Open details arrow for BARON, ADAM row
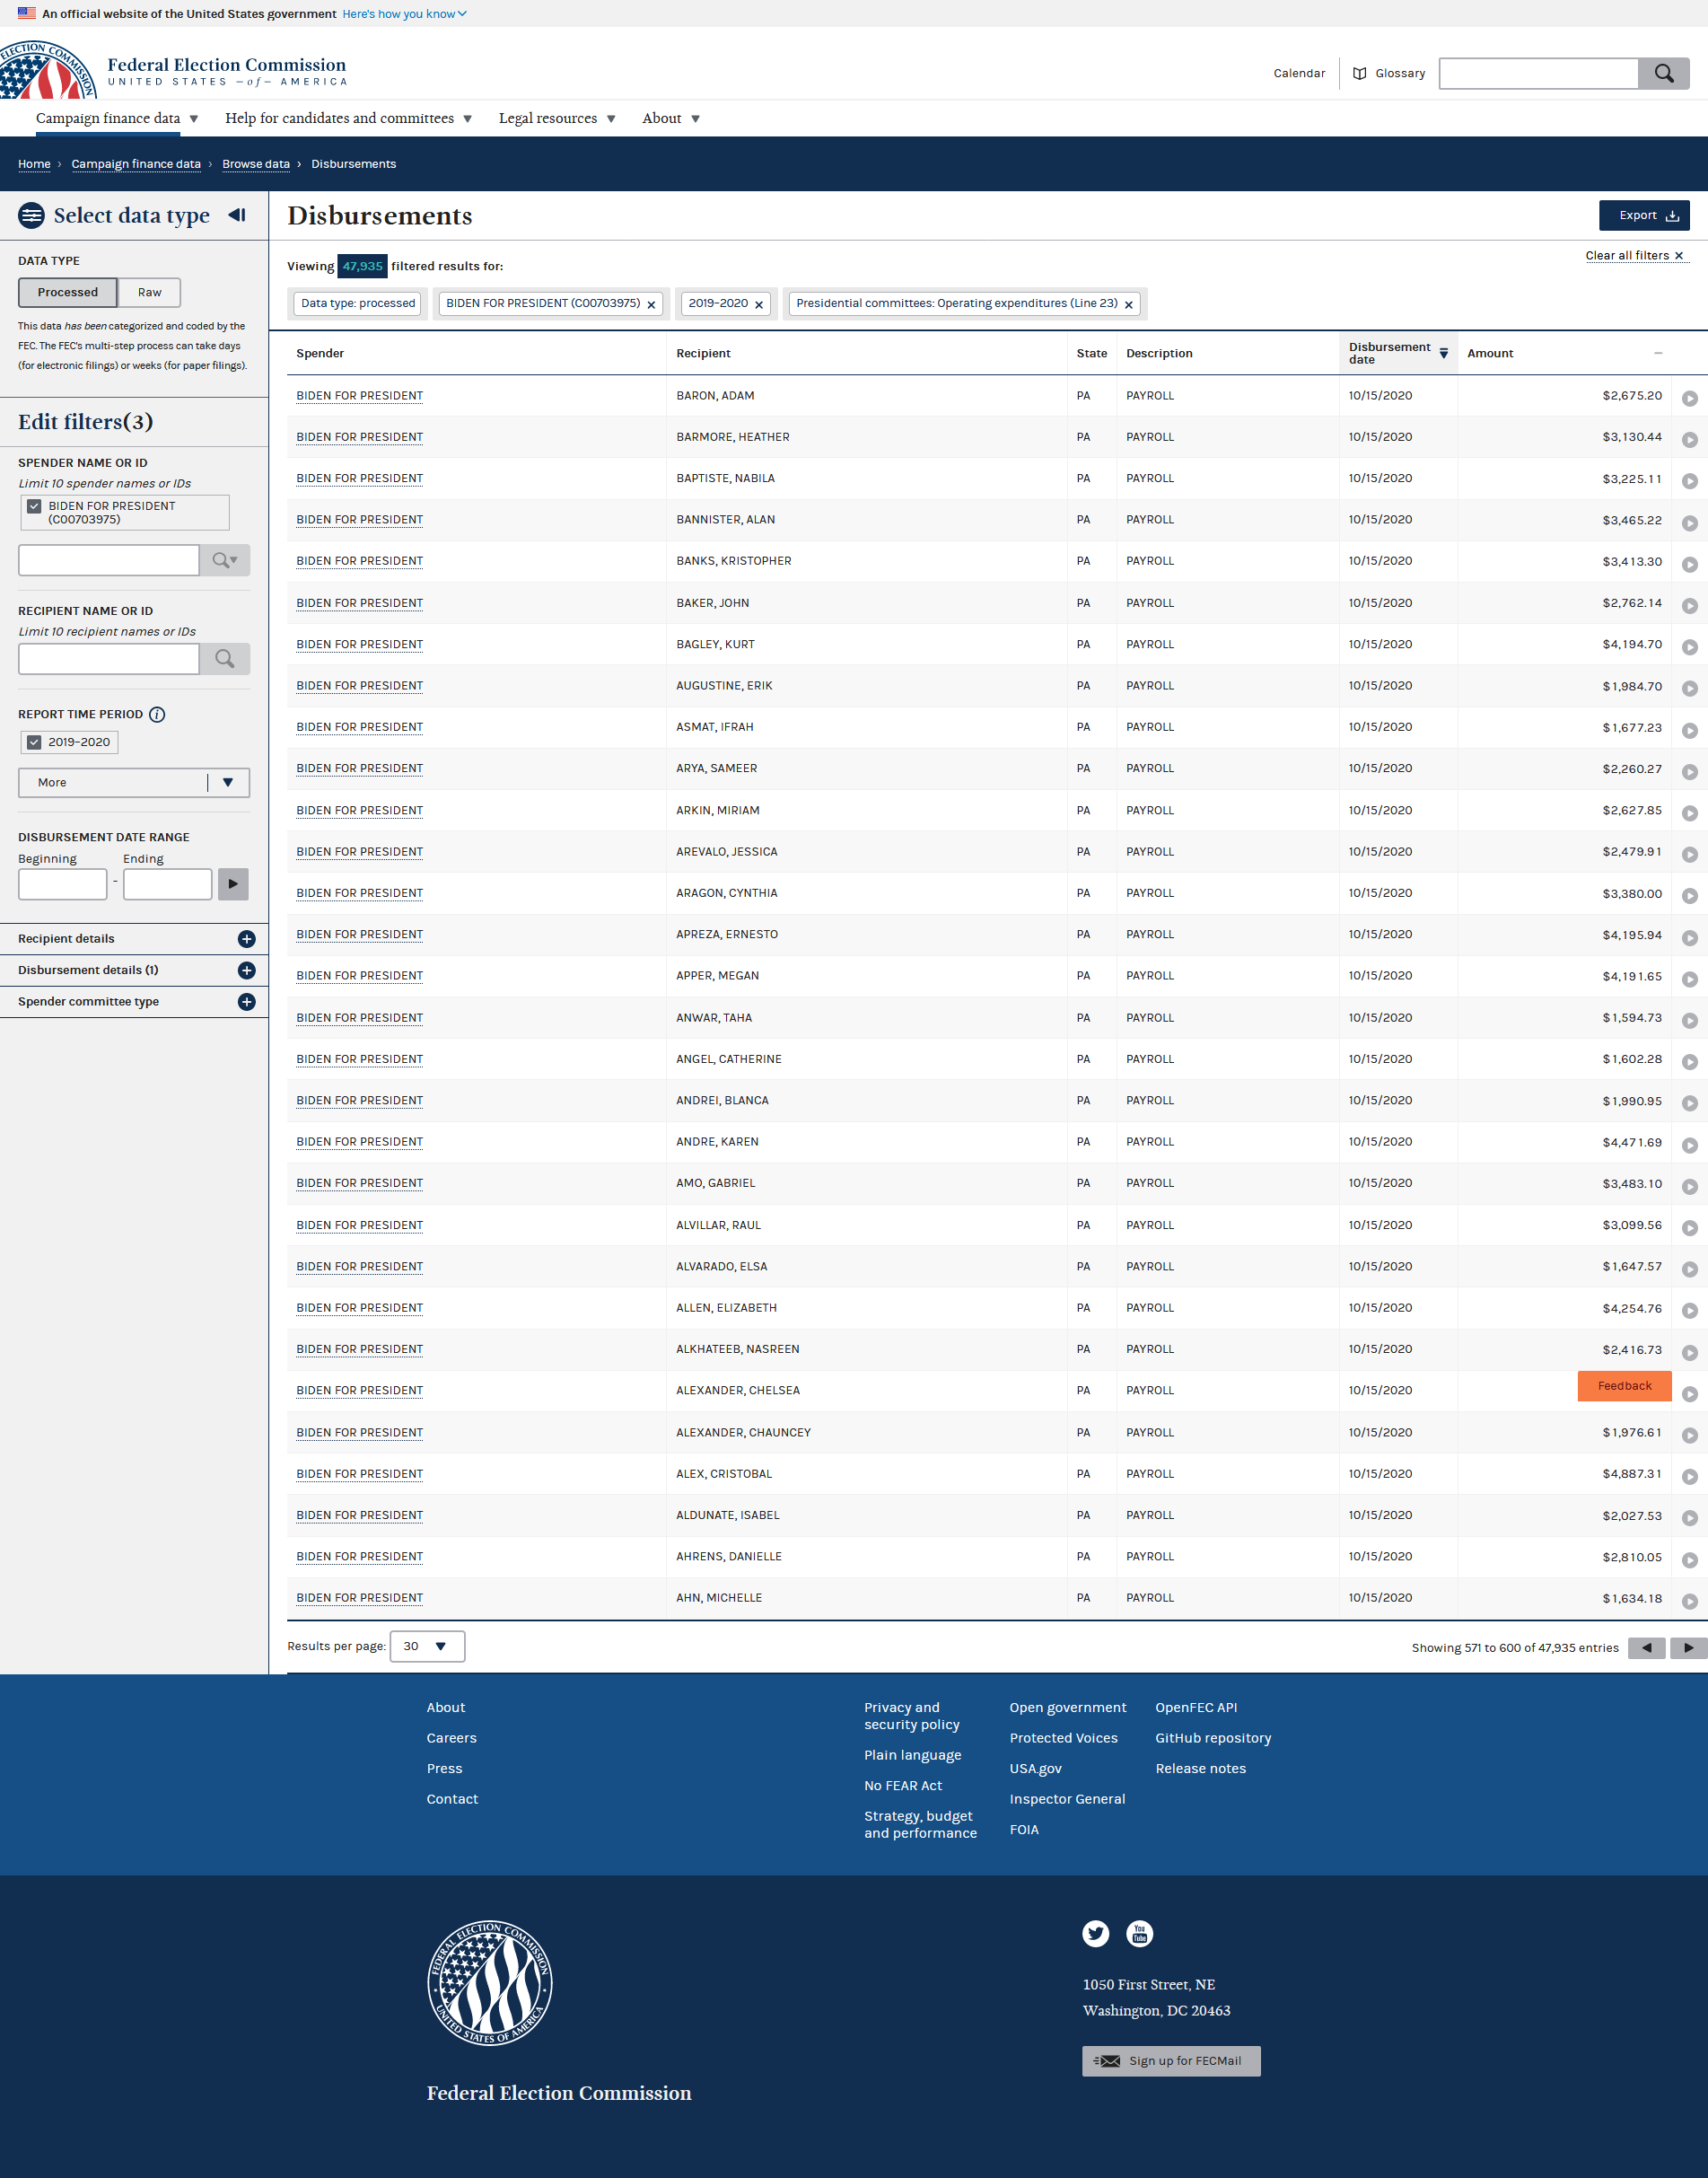 [1689, 398]
